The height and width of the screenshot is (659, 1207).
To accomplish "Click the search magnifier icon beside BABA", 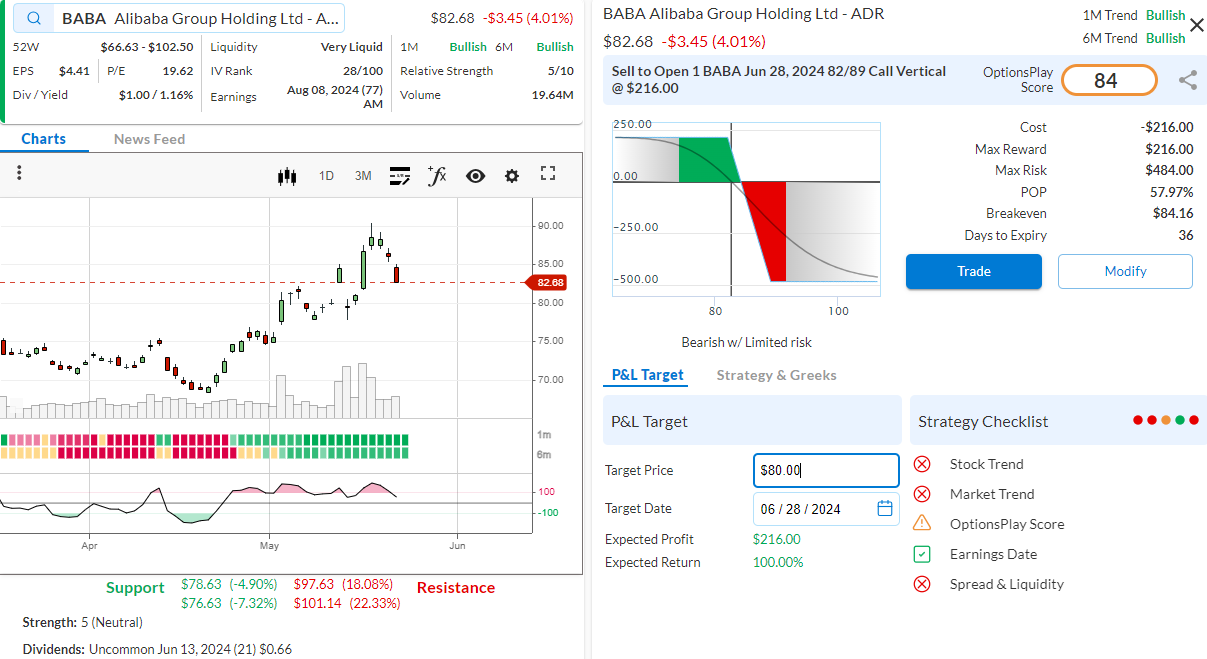I will click(x=35, y=18).
